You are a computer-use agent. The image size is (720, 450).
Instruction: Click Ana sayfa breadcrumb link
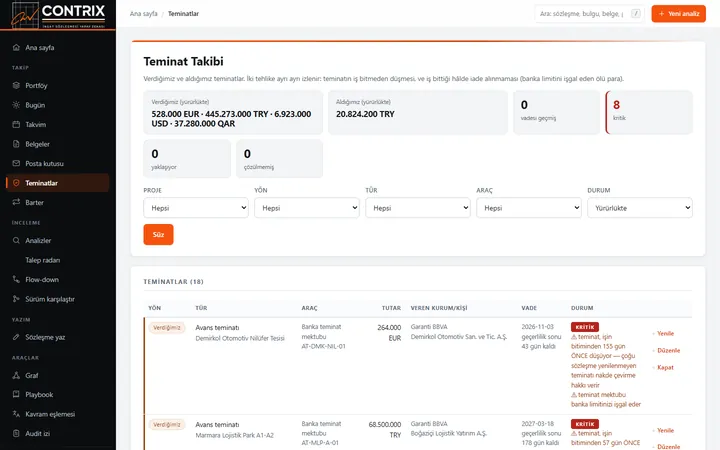click(143, 14)
